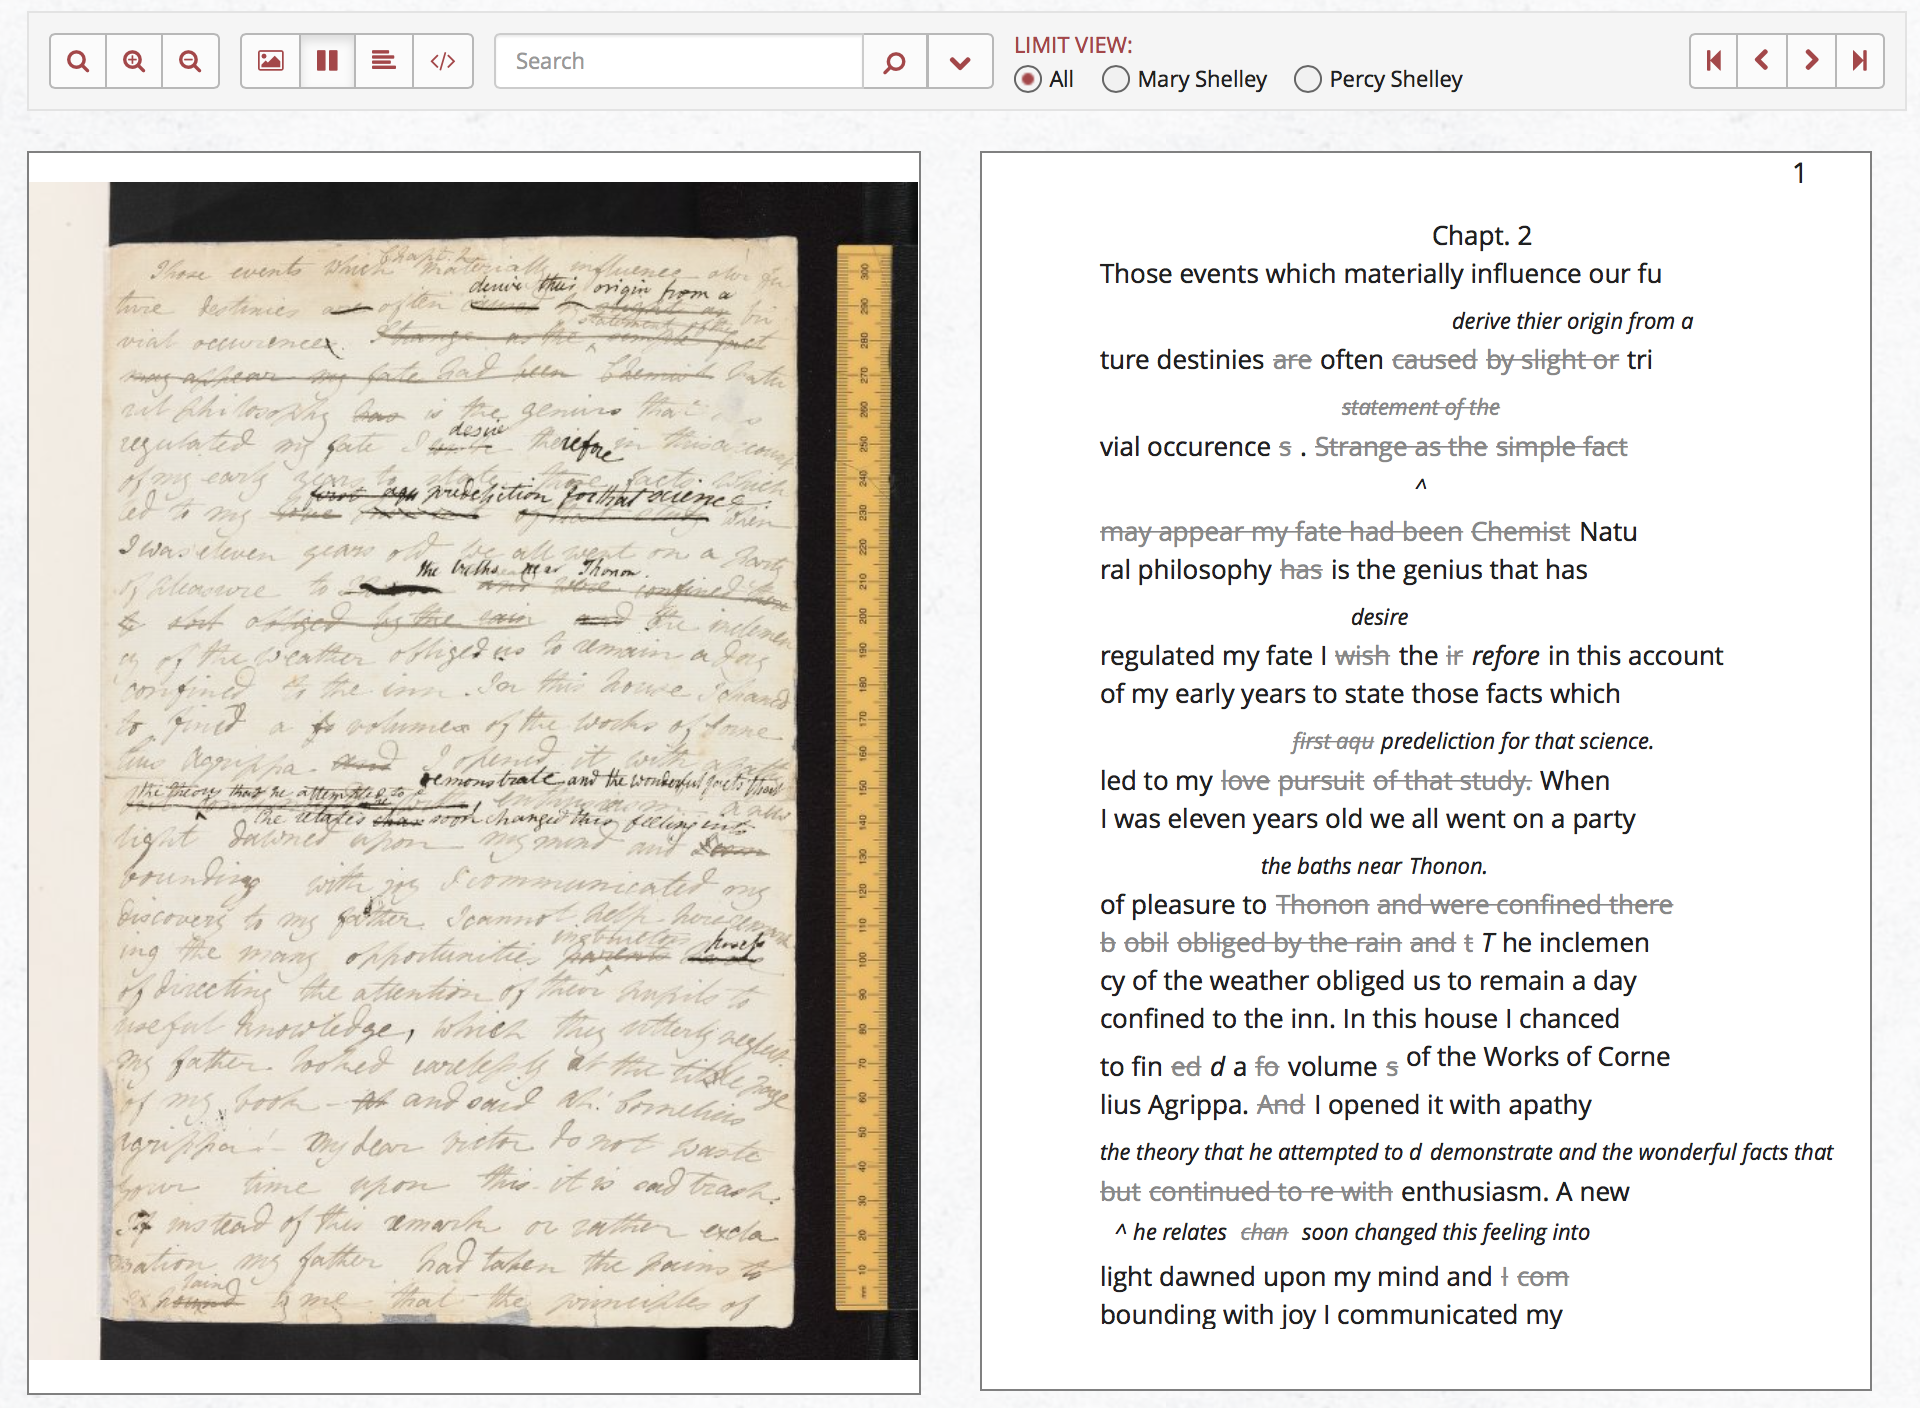Open the XML code view
The image size is (1920, 1408).
pos(443,60)
